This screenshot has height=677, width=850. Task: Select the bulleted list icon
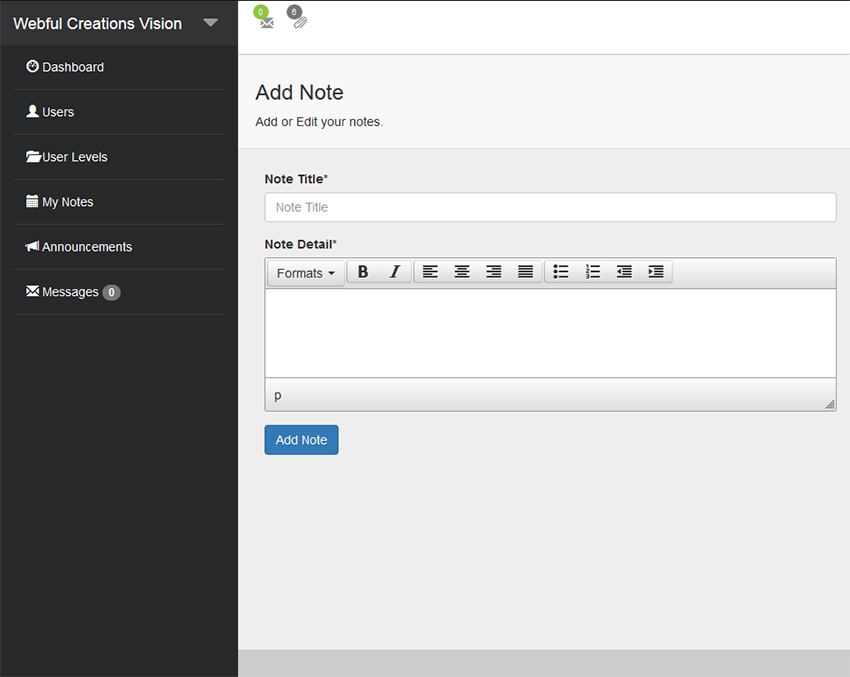pyautogui.click(x=560, y=271)
